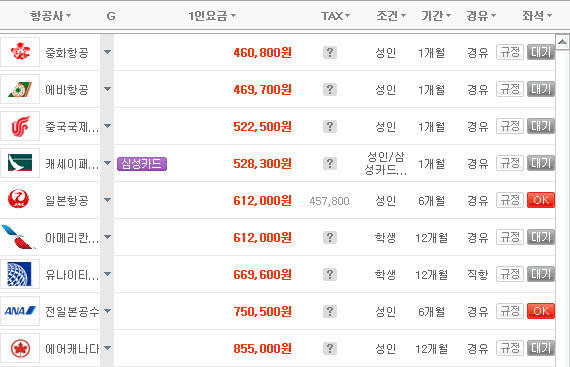Click the purple 삼성카드 badge
Image resolution: width=570 pixels, height=367 pixels.
142,164
